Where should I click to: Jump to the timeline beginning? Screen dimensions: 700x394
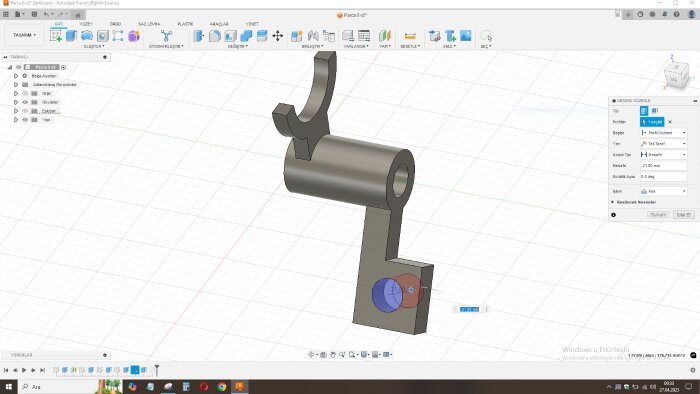[x=6, y=370]
